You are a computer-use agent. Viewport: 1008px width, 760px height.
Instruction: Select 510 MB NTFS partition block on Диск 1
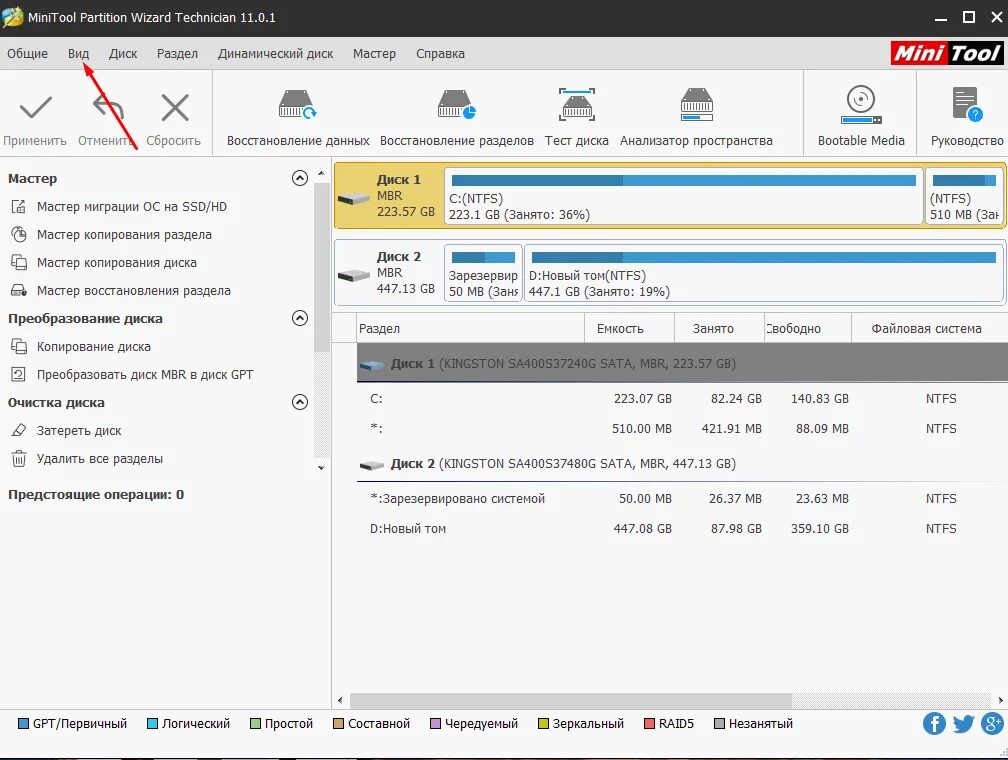coord(964,196)
